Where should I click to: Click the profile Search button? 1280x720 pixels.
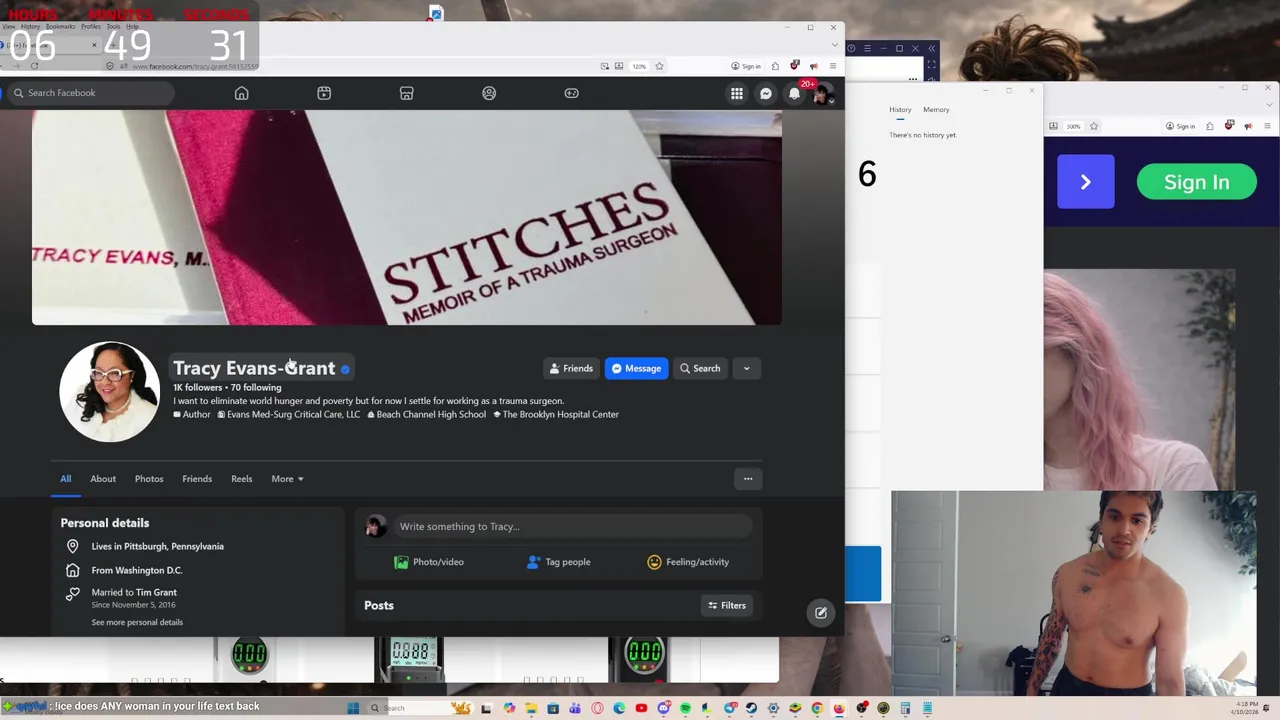coord(700,369)
